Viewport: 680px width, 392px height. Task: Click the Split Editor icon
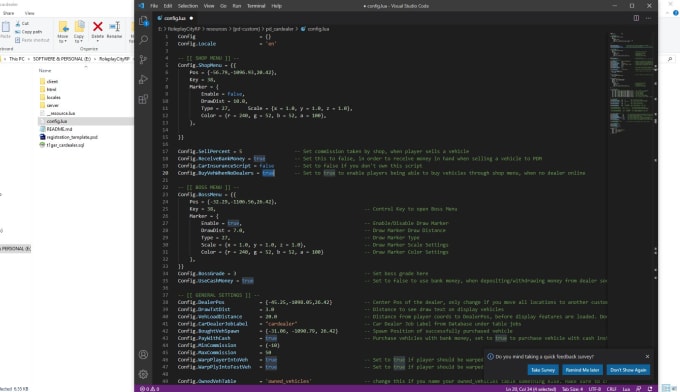click(x=636, y=18)
